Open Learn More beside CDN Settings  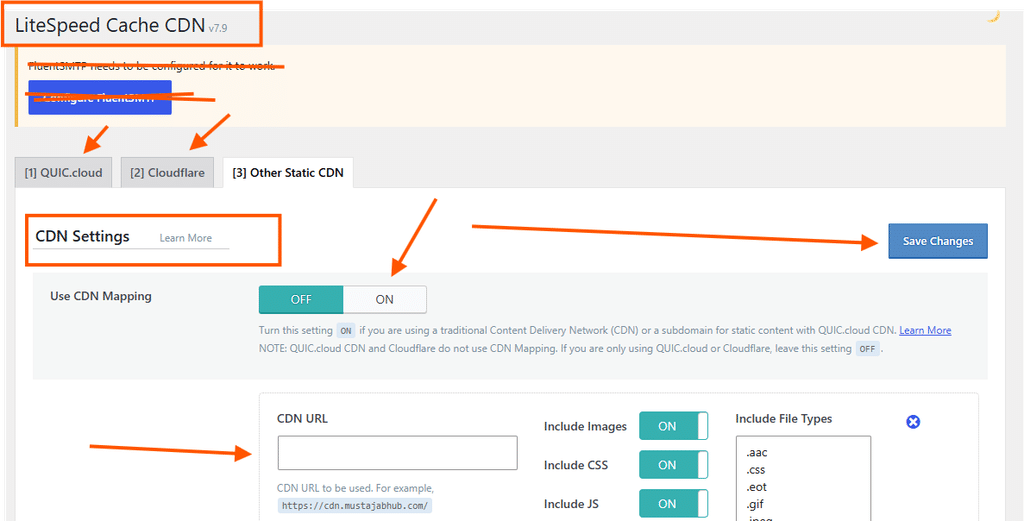pos(185,238)
